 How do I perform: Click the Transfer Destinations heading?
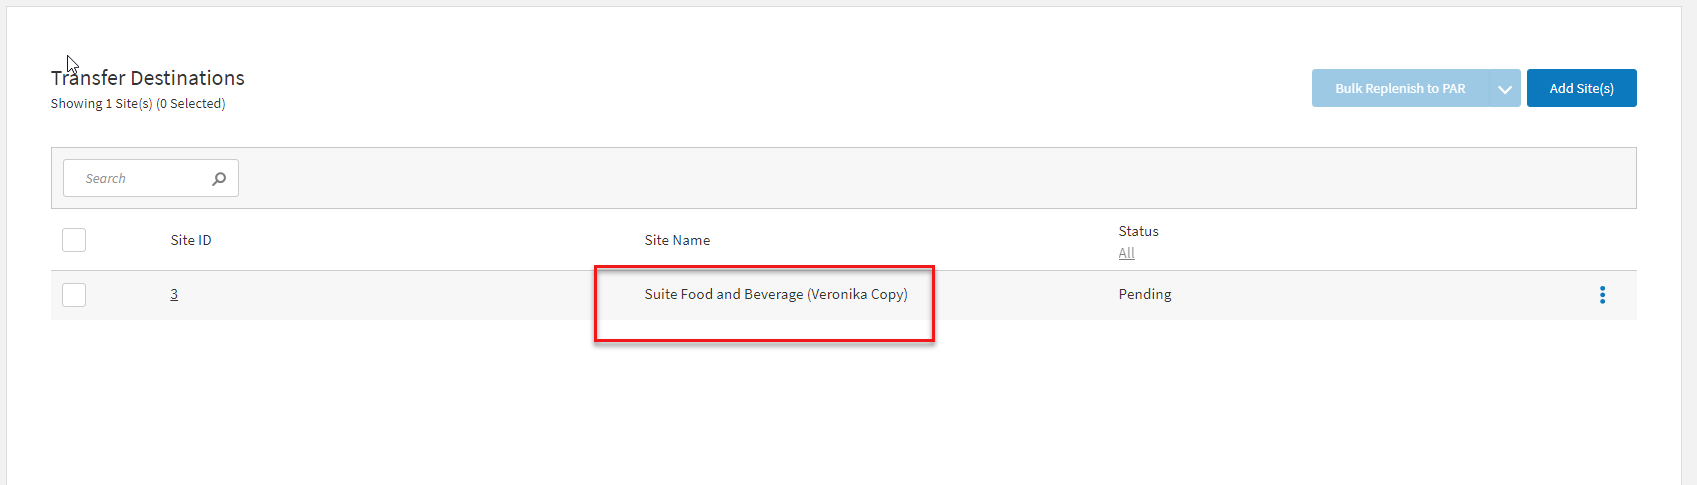pos(148,78)
